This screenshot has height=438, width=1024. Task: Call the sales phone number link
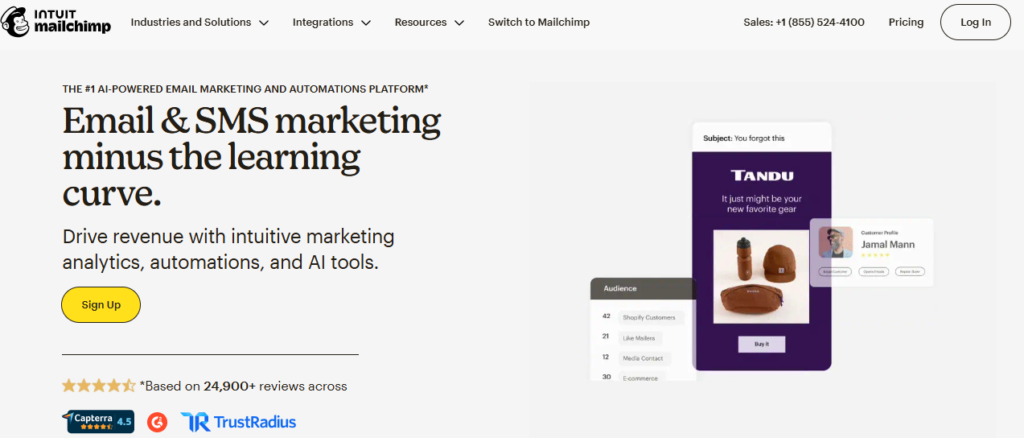coord(804,22)
